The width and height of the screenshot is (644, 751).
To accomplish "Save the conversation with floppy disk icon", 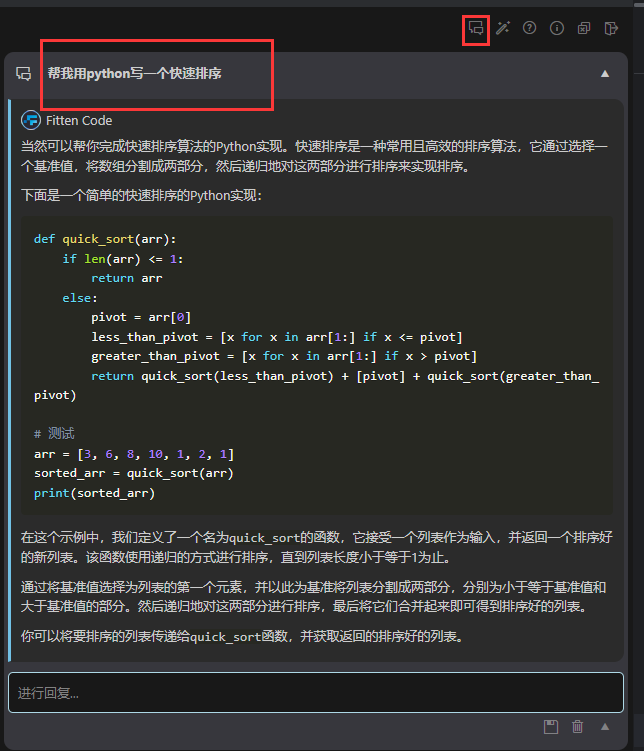I will pos(550,727).
